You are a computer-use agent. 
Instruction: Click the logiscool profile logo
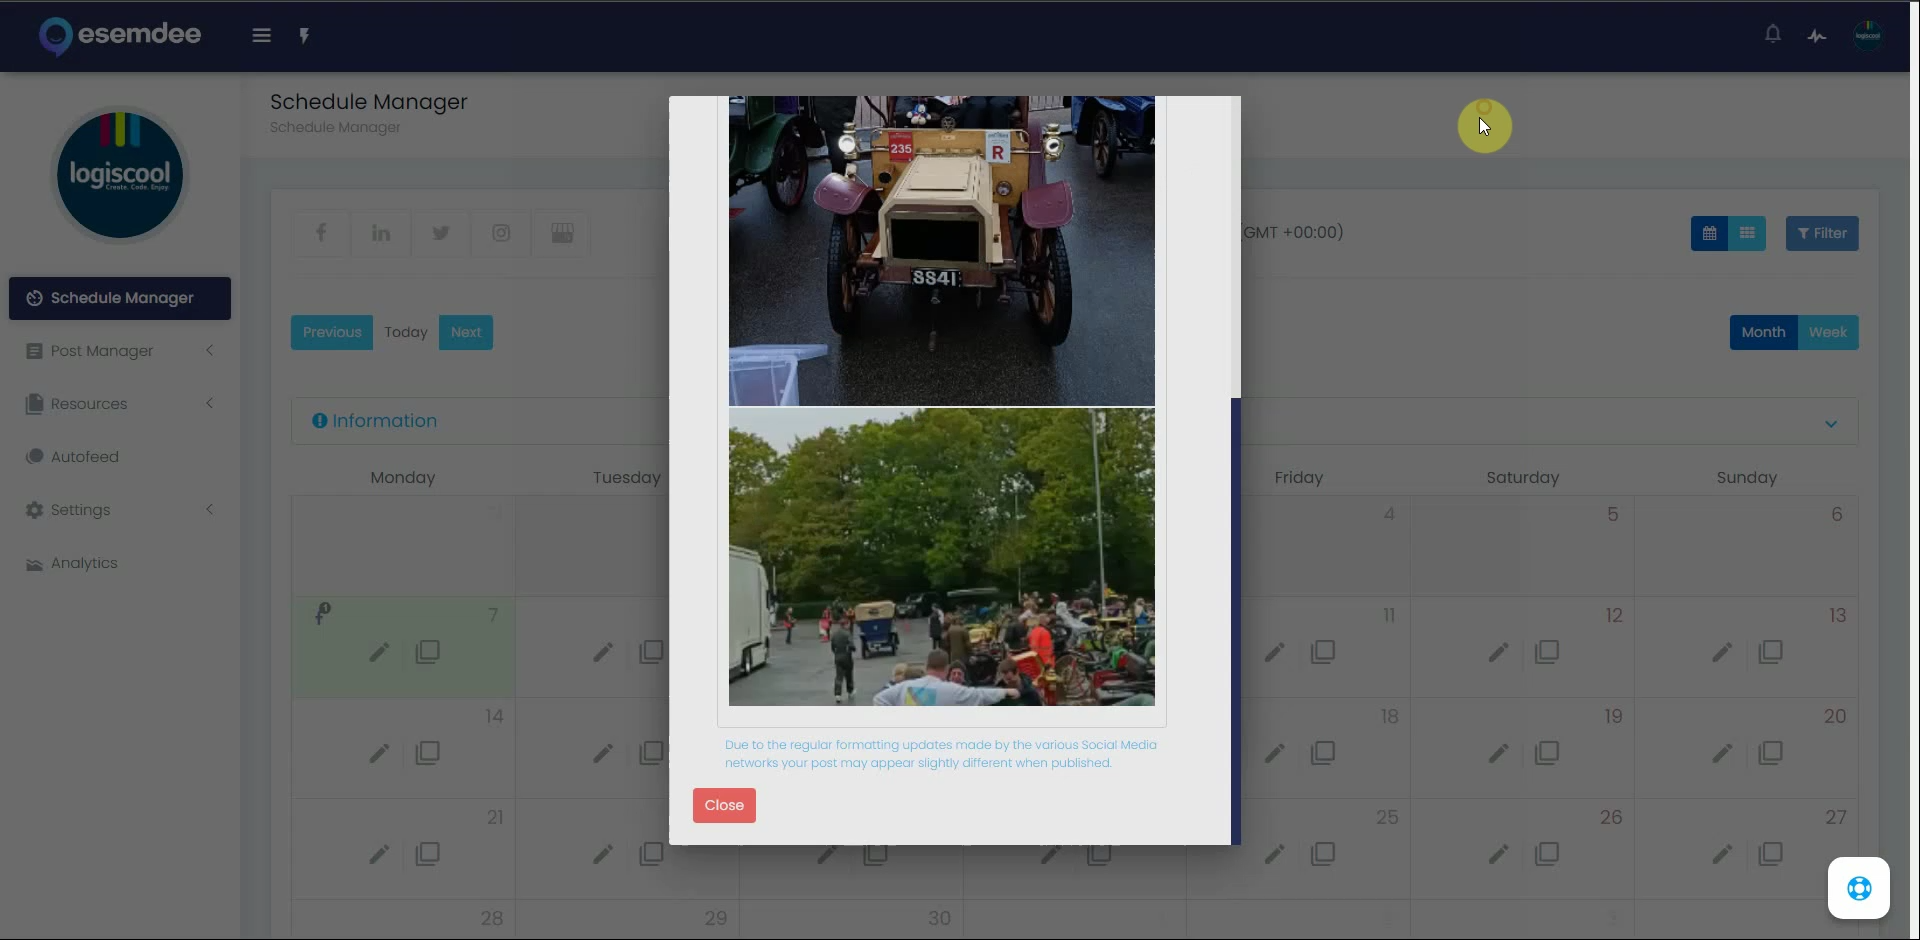pyautogui.click(x=120, y=175)
